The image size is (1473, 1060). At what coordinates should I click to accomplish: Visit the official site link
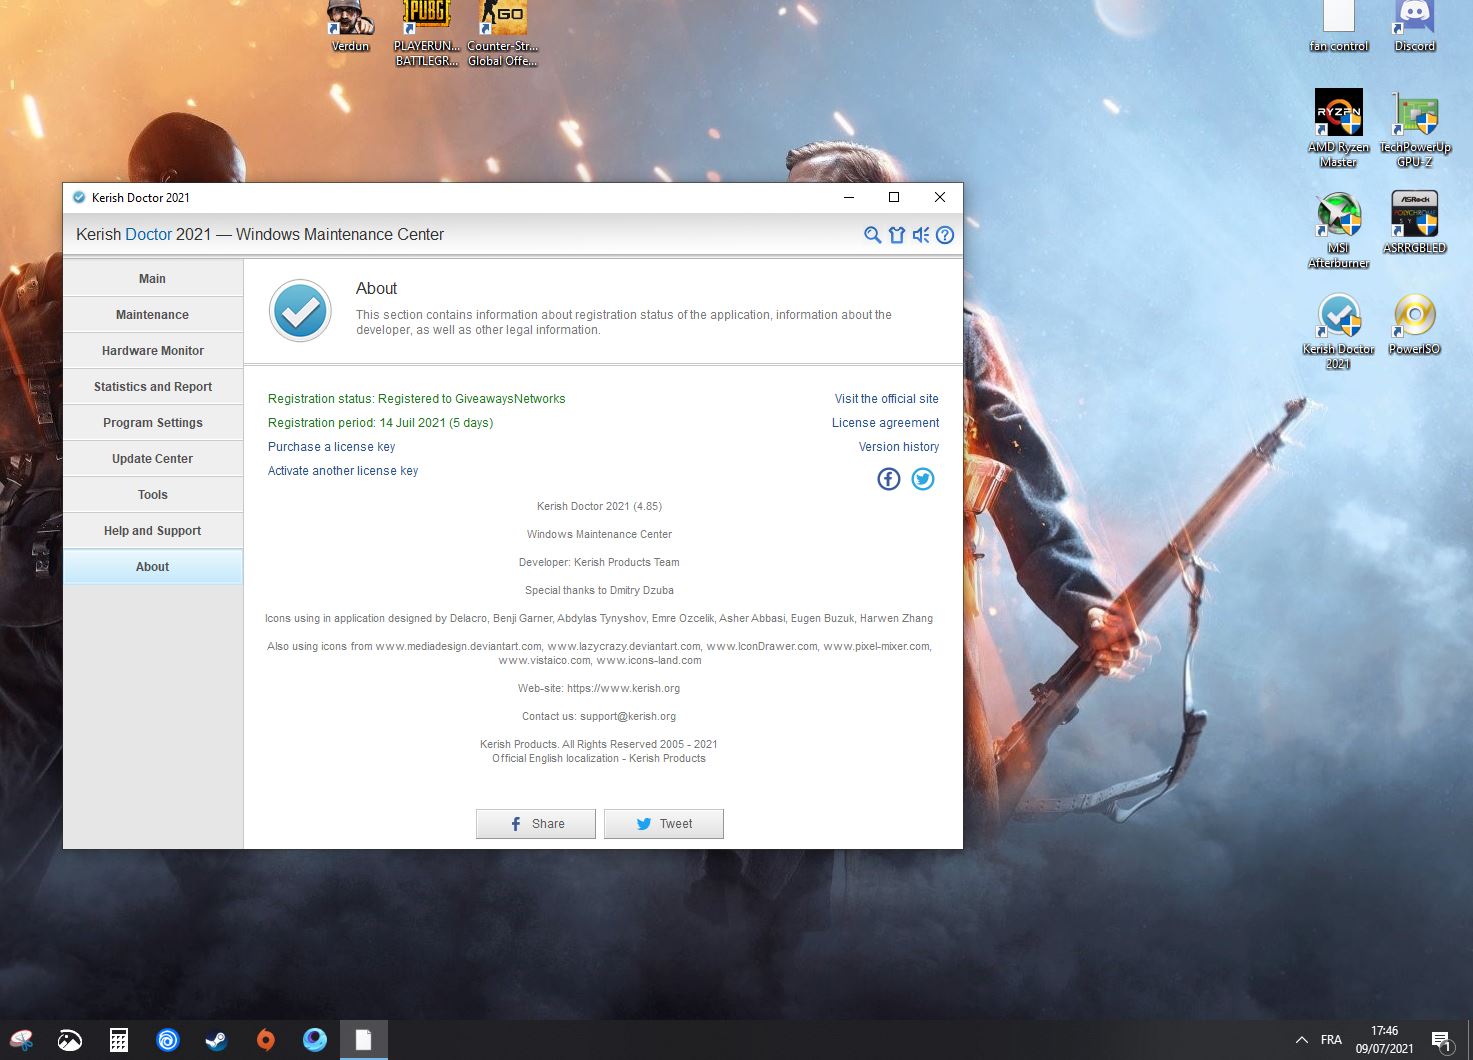pyautogui.click(x=887, y=399)
